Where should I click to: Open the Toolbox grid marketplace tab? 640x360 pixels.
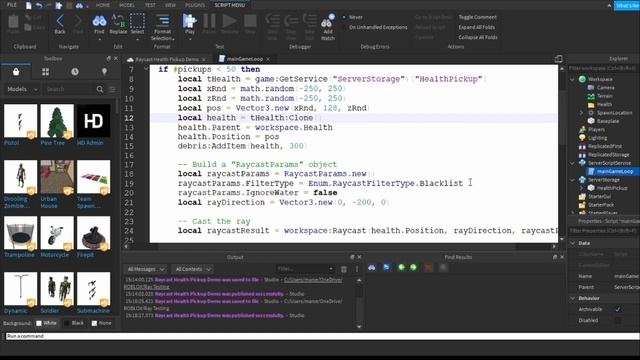(45, 72)
